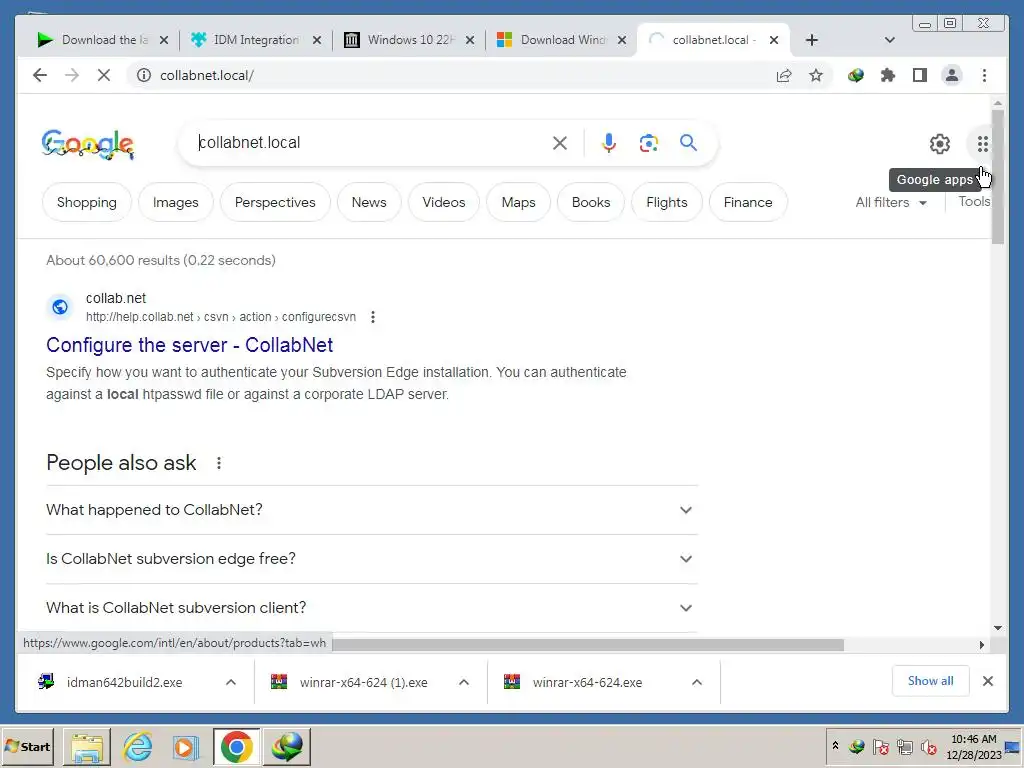Click the horizontal scrollbar thumb
This screenshot has width=1024, height=768.
pyautogui.click(x=588, y=645)
